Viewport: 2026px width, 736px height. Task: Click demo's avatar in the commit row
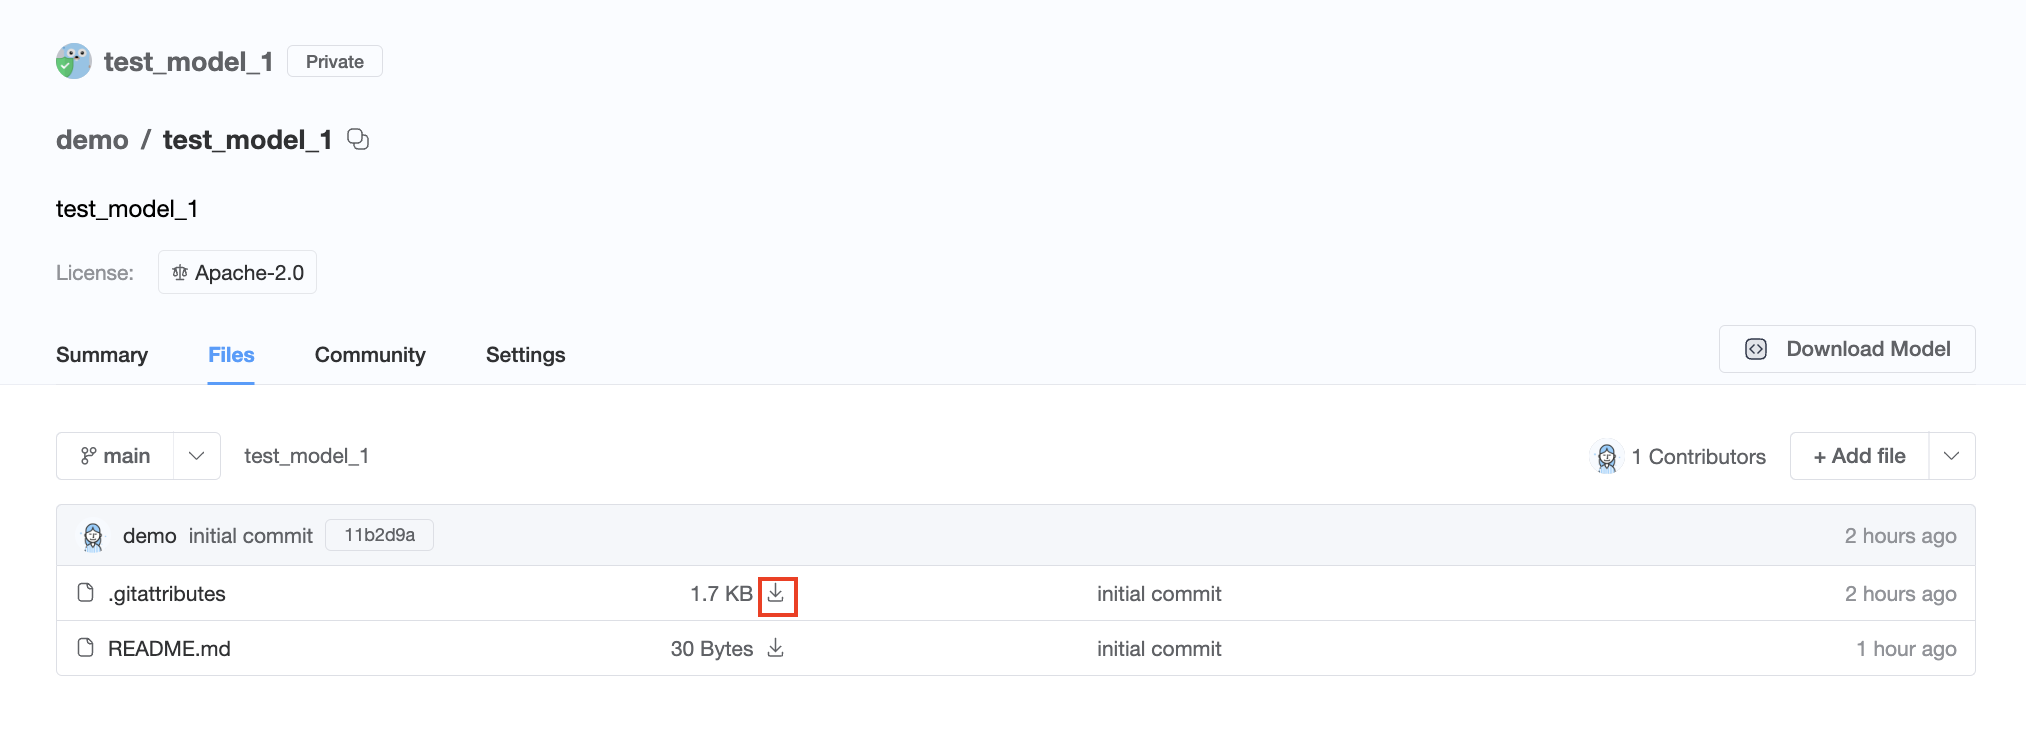(x=93, y=536)
